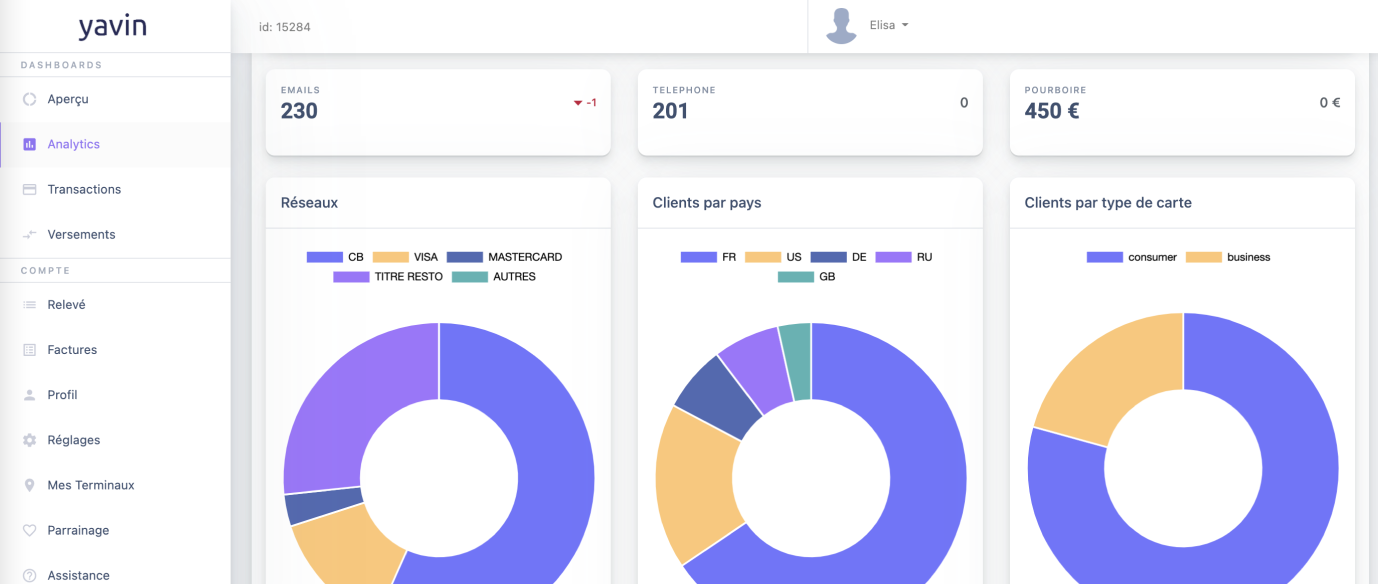The image size is (1378, 584).
Task: Open the Parrainage page
Action: click(115, 530)
